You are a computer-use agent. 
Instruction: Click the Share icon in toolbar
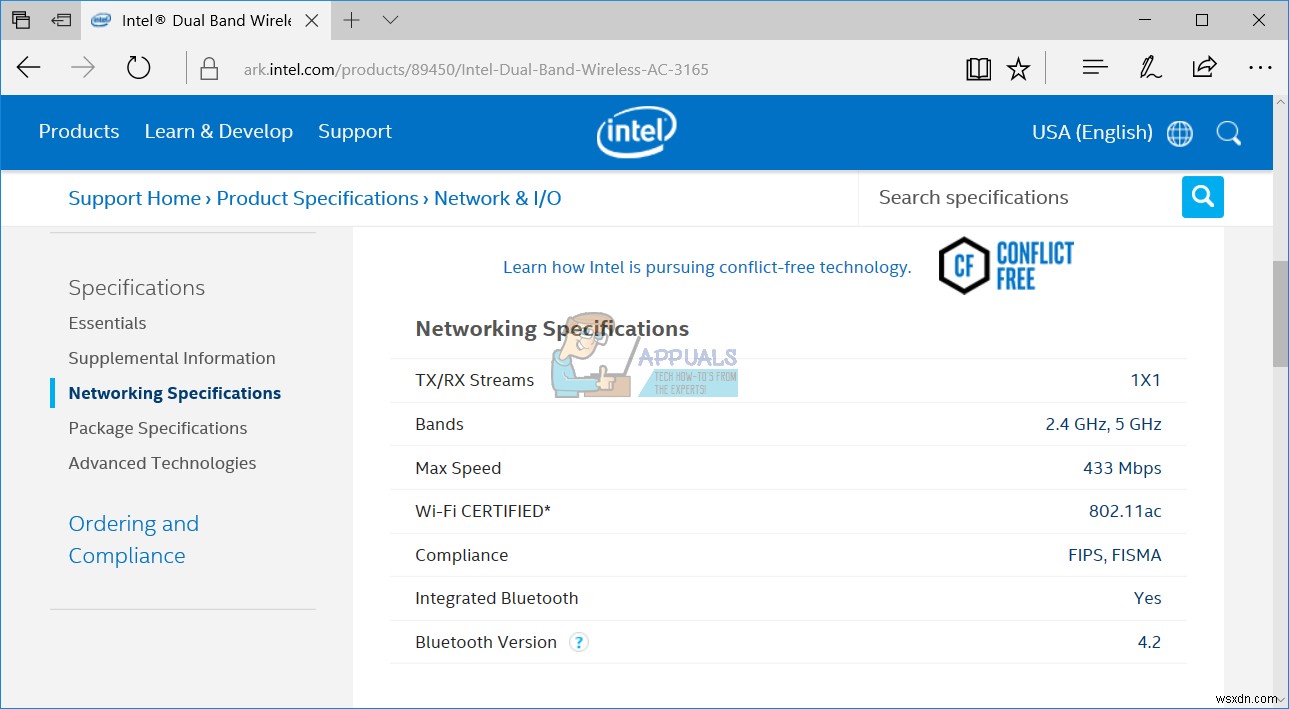[x=1204, y=68]
